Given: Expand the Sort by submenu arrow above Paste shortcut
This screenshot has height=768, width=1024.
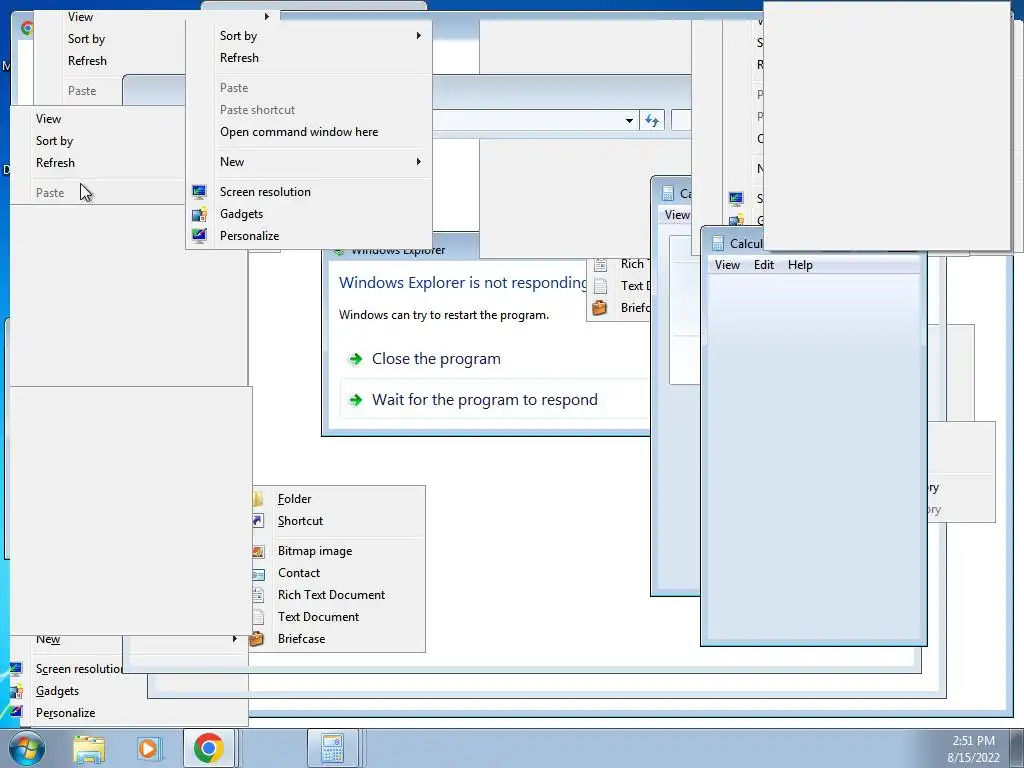Looking at the screenshot, I should (419, 35).
